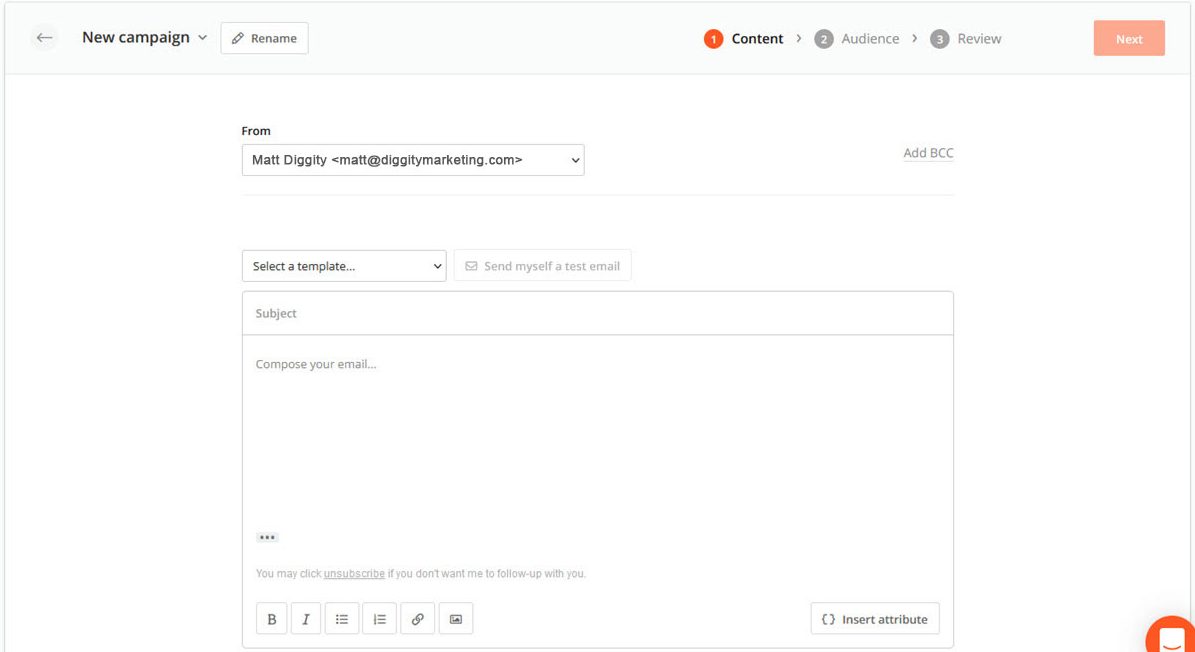The width and height of the screenshot is (1195, 652).
Task: Click the Subject input field
Action: [597, 313]
